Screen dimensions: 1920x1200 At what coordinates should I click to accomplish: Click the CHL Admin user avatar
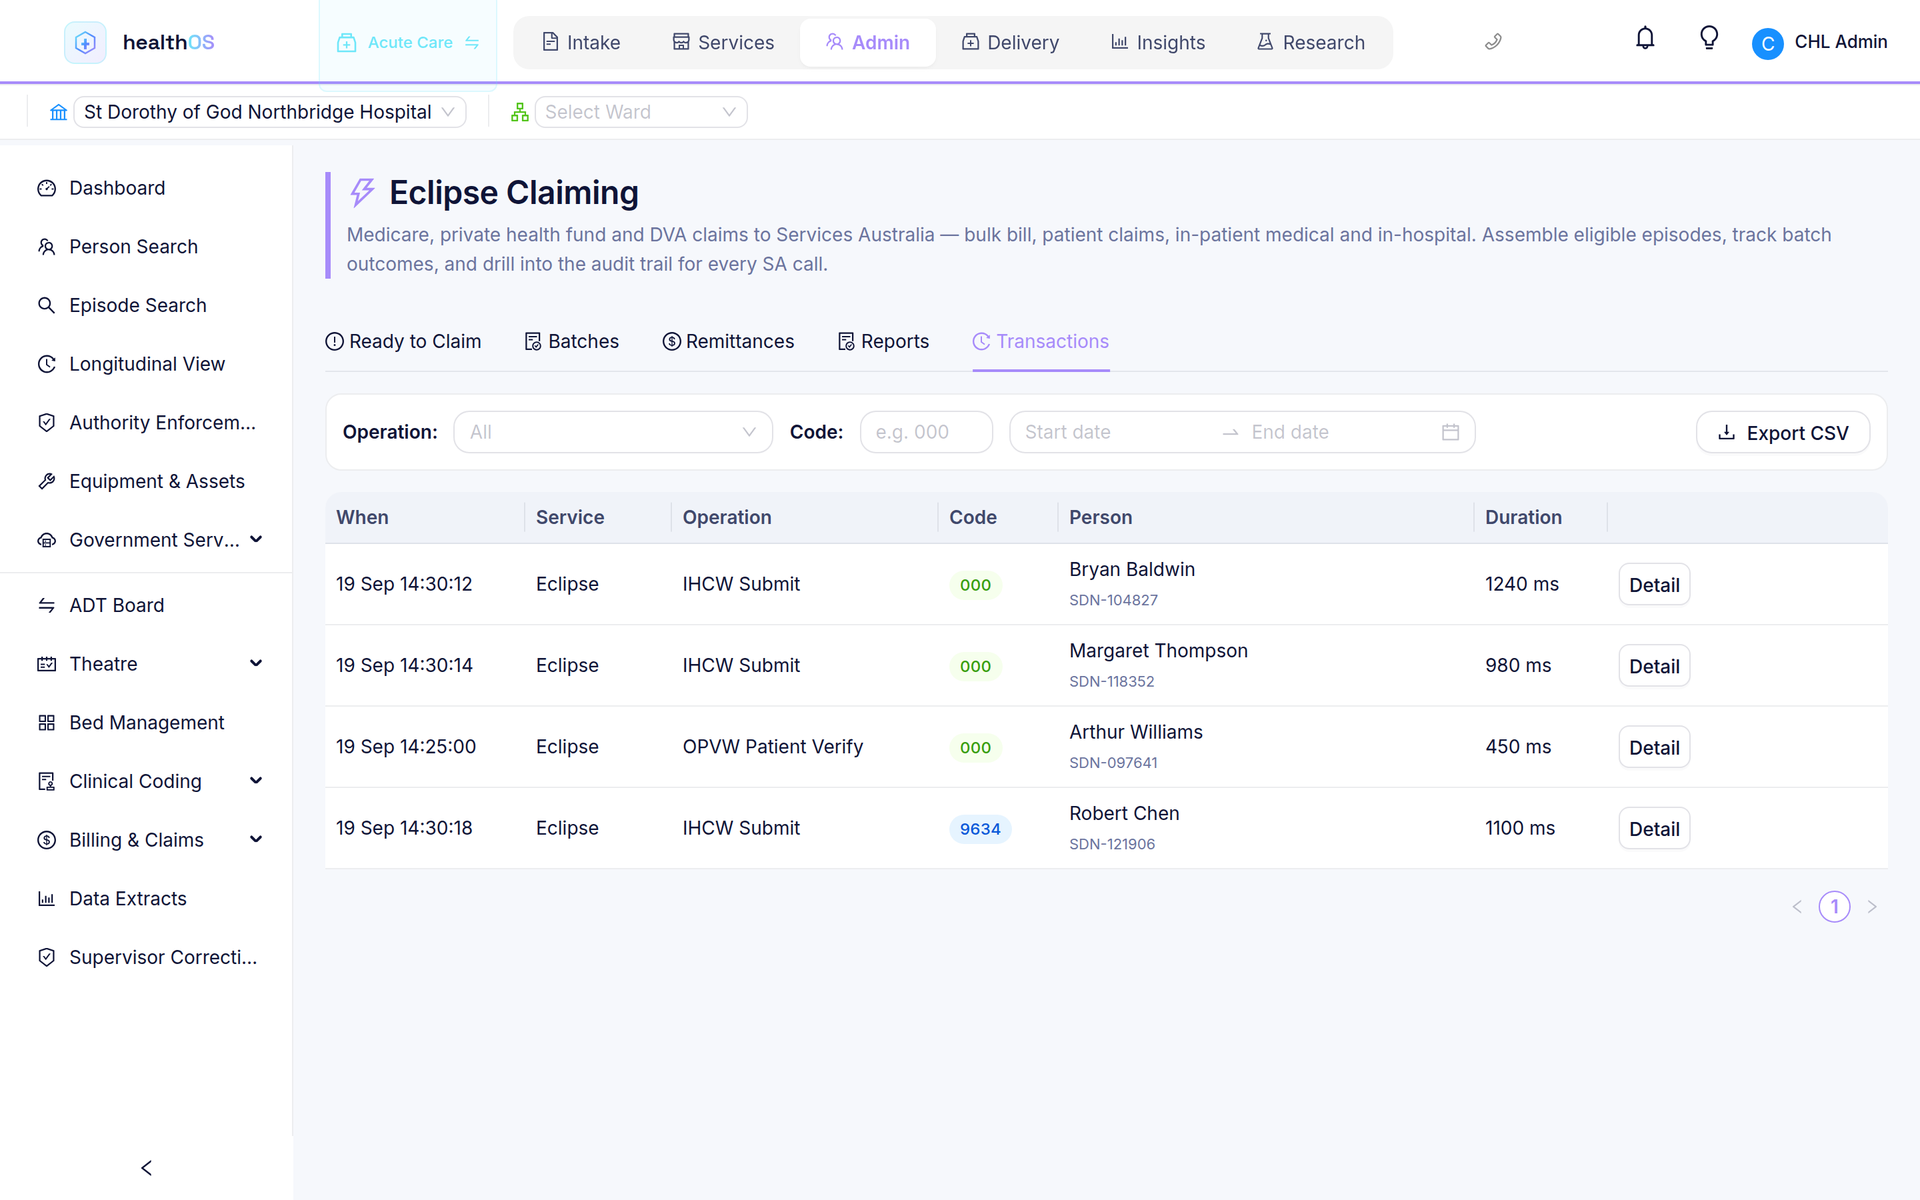[1767, 43]
